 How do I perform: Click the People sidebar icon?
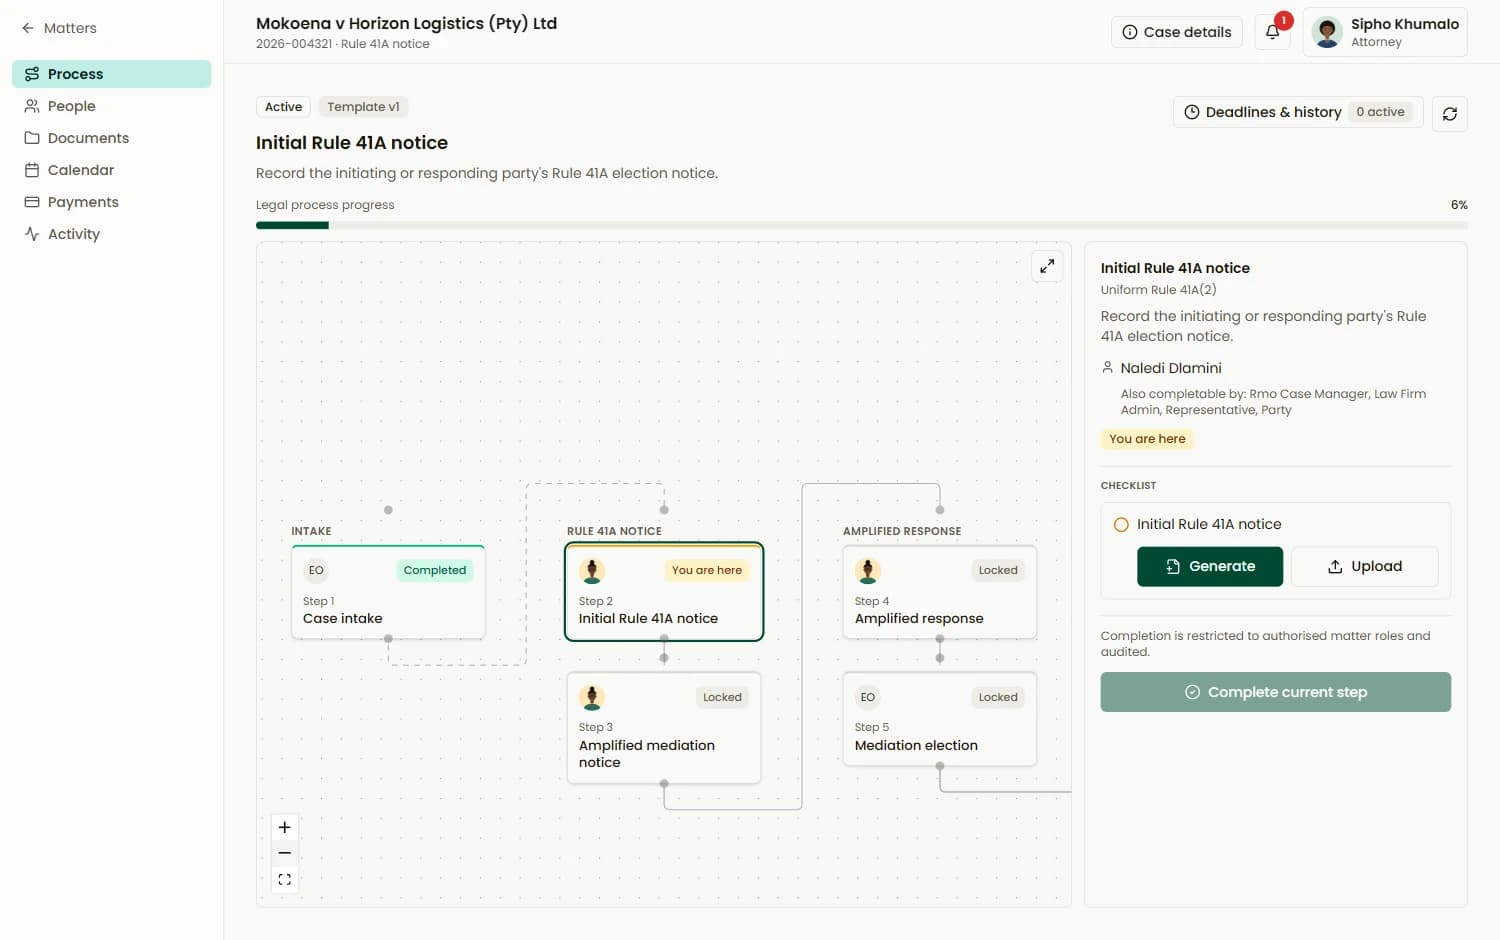click(32, 106)
